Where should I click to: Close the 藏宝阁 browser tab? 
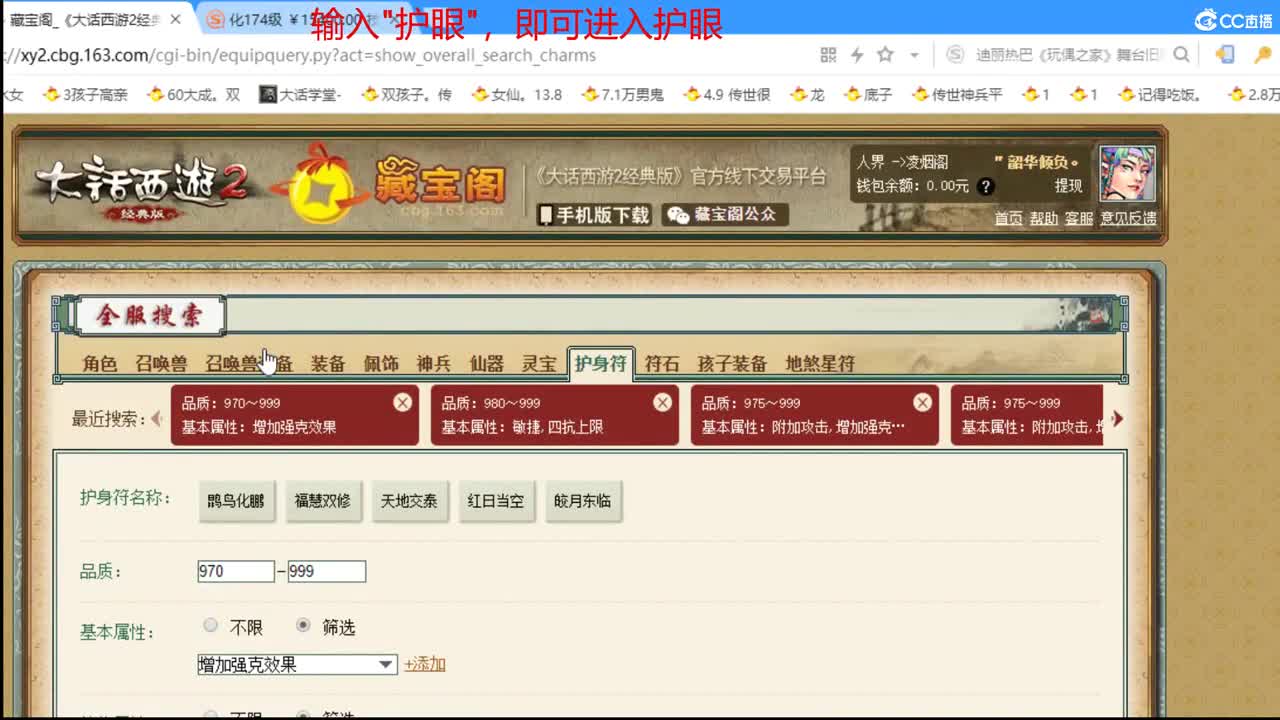coord(176,19)
